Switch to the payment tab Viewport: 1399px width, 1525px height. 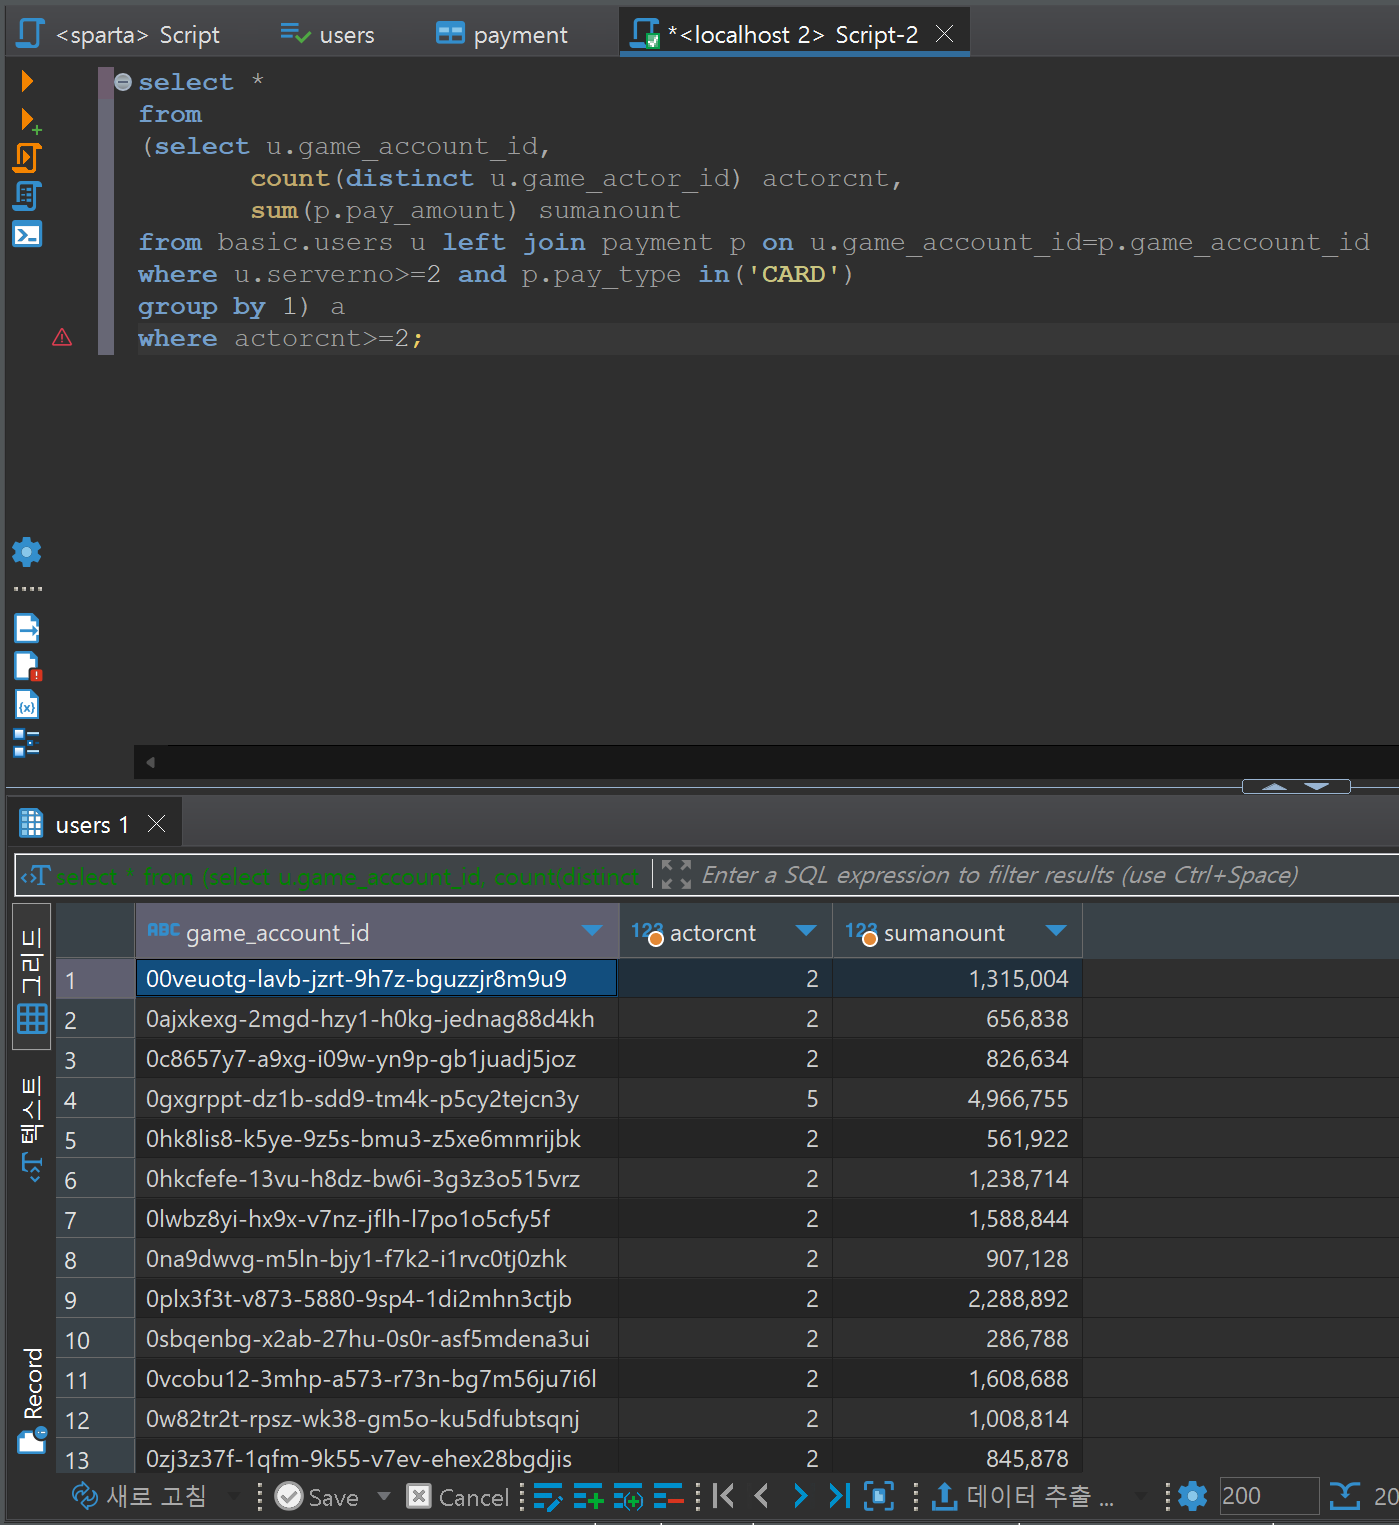[502, 35]
